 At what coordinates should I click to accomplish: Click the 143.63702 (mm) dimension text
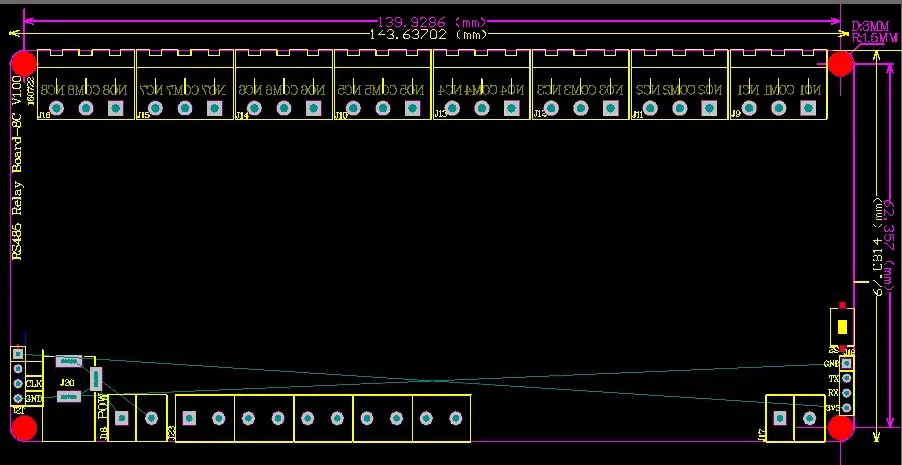tap(428, 34)
